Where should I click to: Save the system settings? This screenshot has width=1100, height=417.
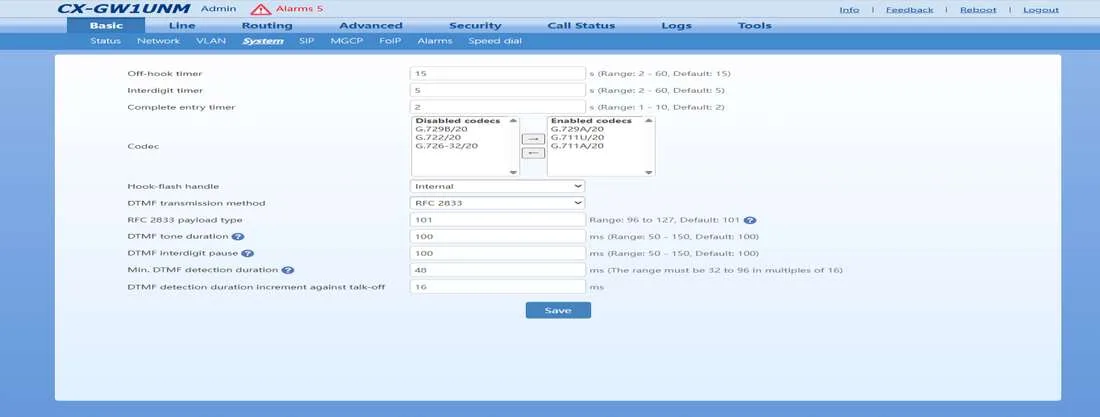tap(558, 310)
